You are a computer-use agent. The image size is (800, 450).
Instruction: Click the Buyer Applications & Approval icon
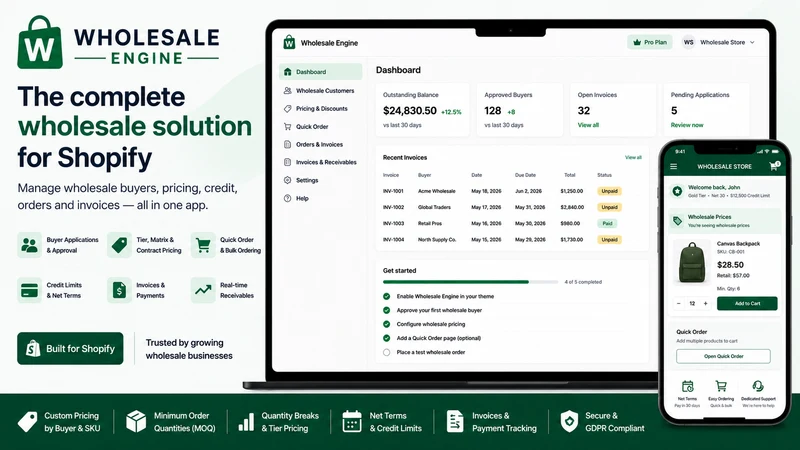coord(29,245)
